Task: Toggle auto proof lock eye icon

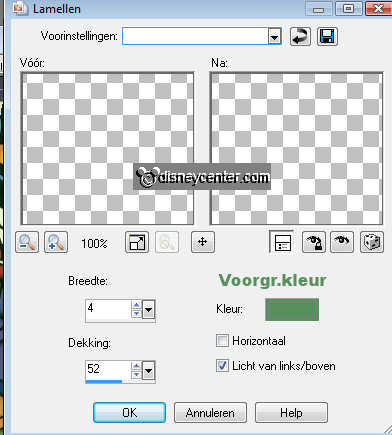Action: (314, 242)
